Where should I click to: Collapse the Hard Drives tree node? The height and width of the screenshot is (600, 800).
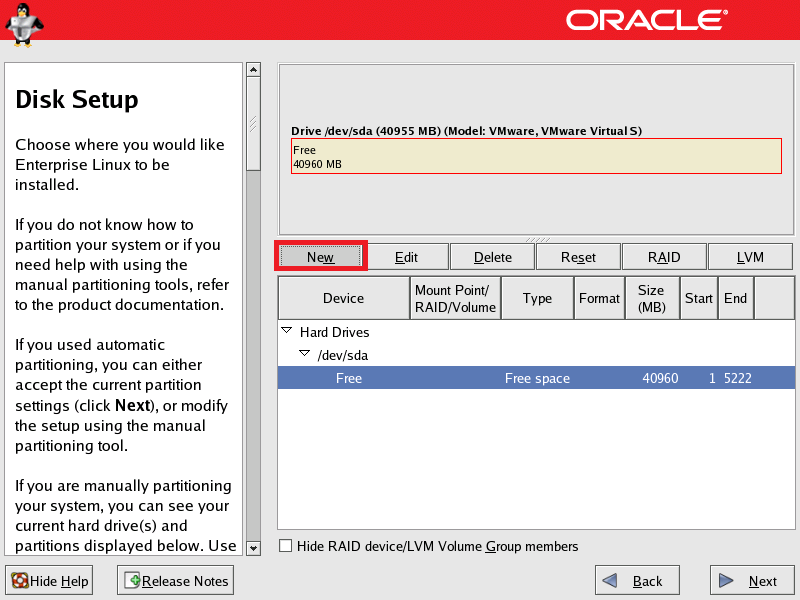click(287, 332)
